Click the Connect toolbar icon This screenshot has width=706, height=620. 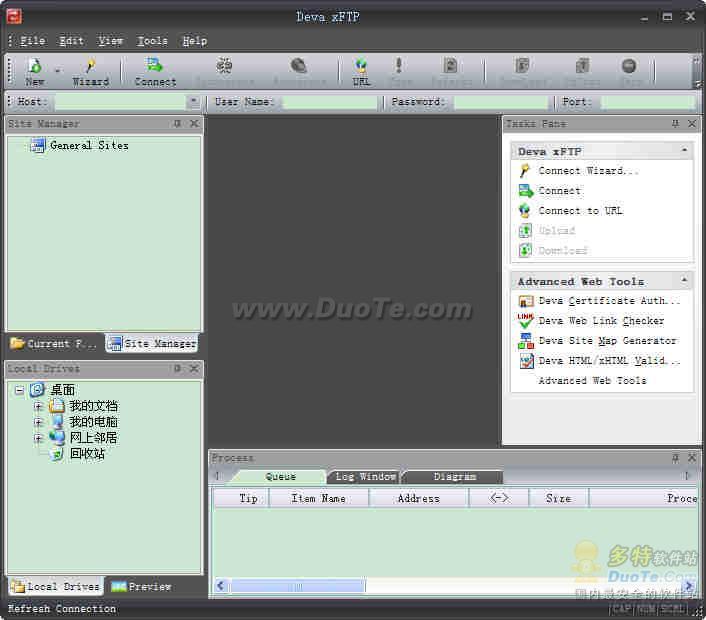point(155,65)
